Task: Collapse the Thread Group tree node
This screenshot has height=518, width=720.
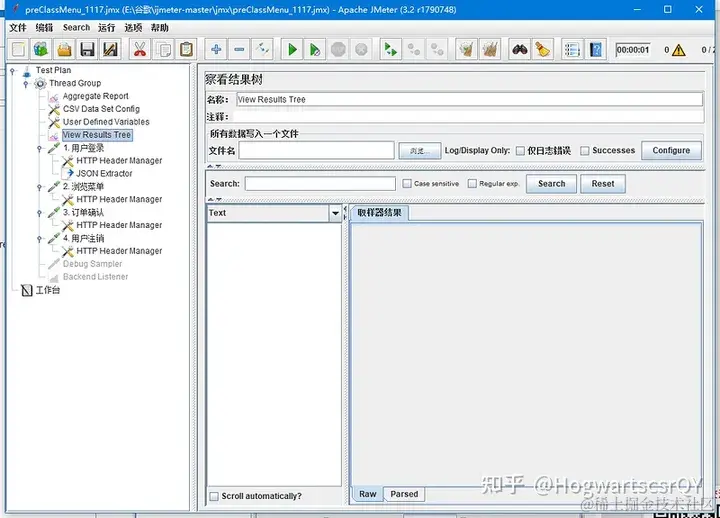Action: click(x=26, y=84)
